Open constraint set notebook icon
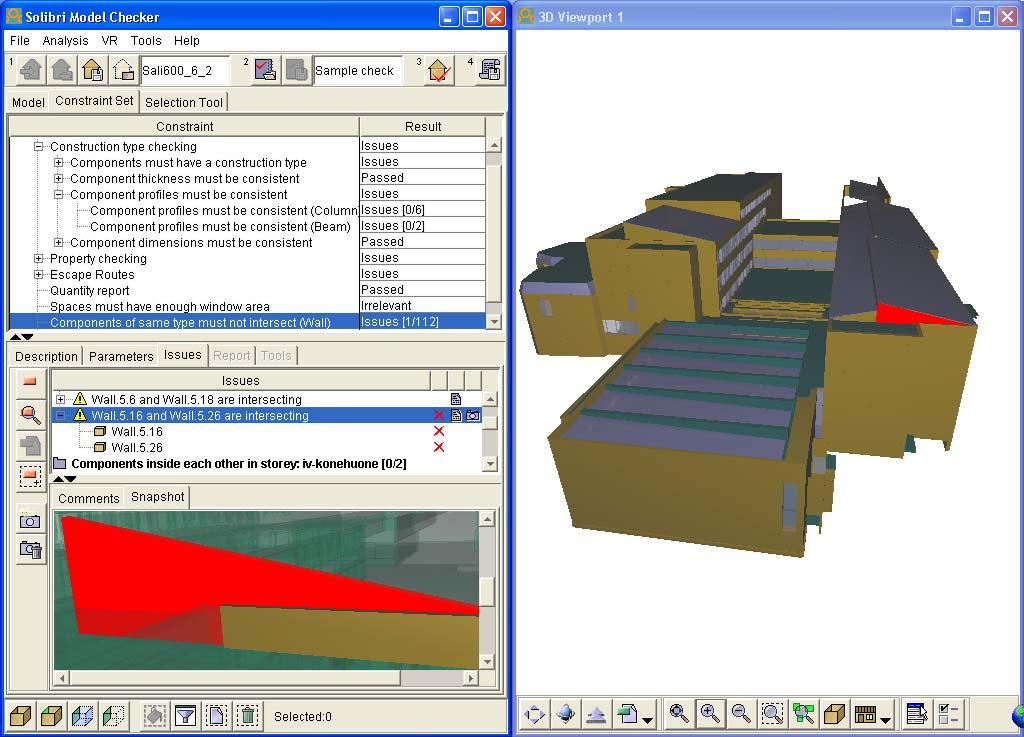The width and height of the screenshot is (1024, 737). (265, 70)
